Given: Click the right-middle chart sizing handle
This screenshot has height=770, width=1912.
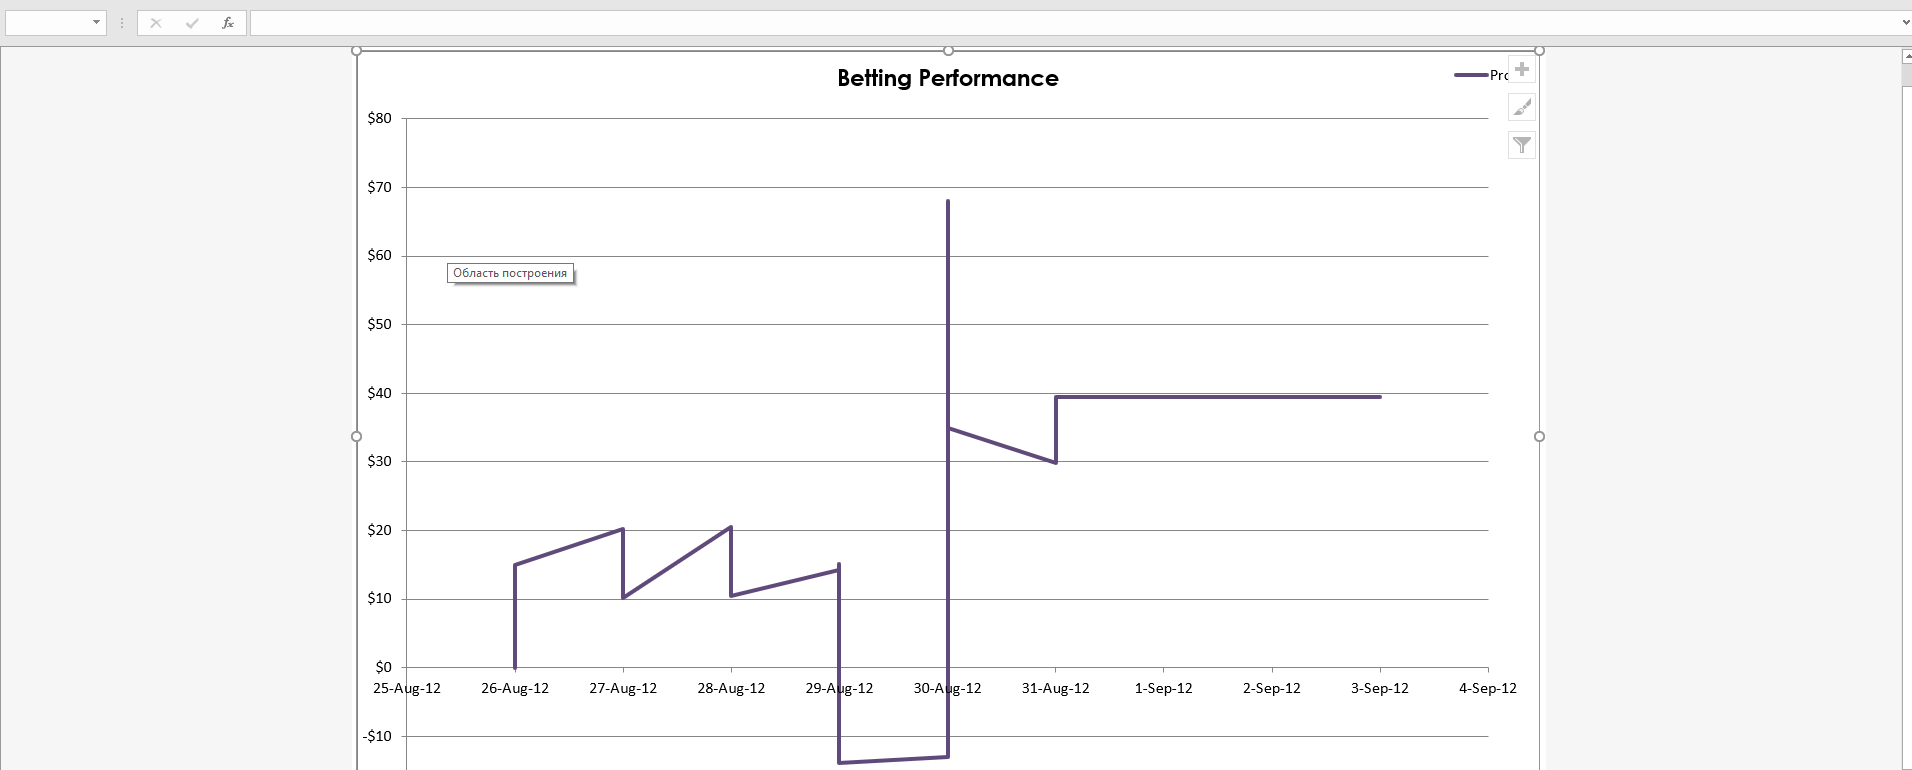Looking at the screenshot, I should (x=1539, y=436).
